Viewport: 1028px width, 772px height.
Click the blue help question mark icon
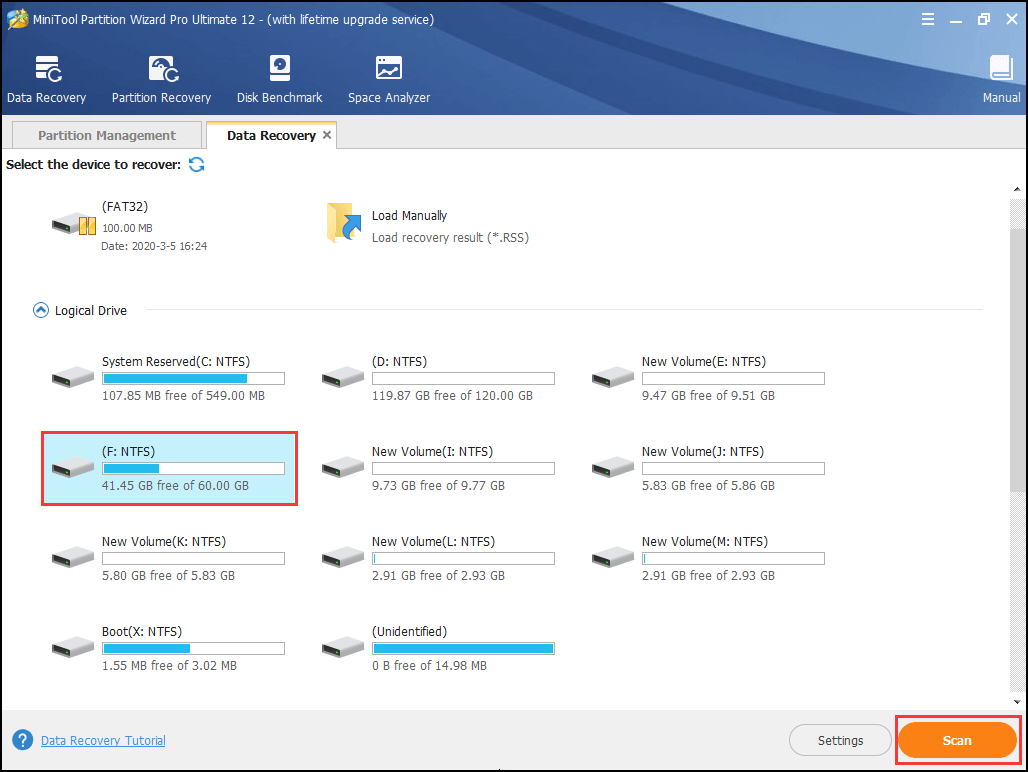tap(22, 740)
